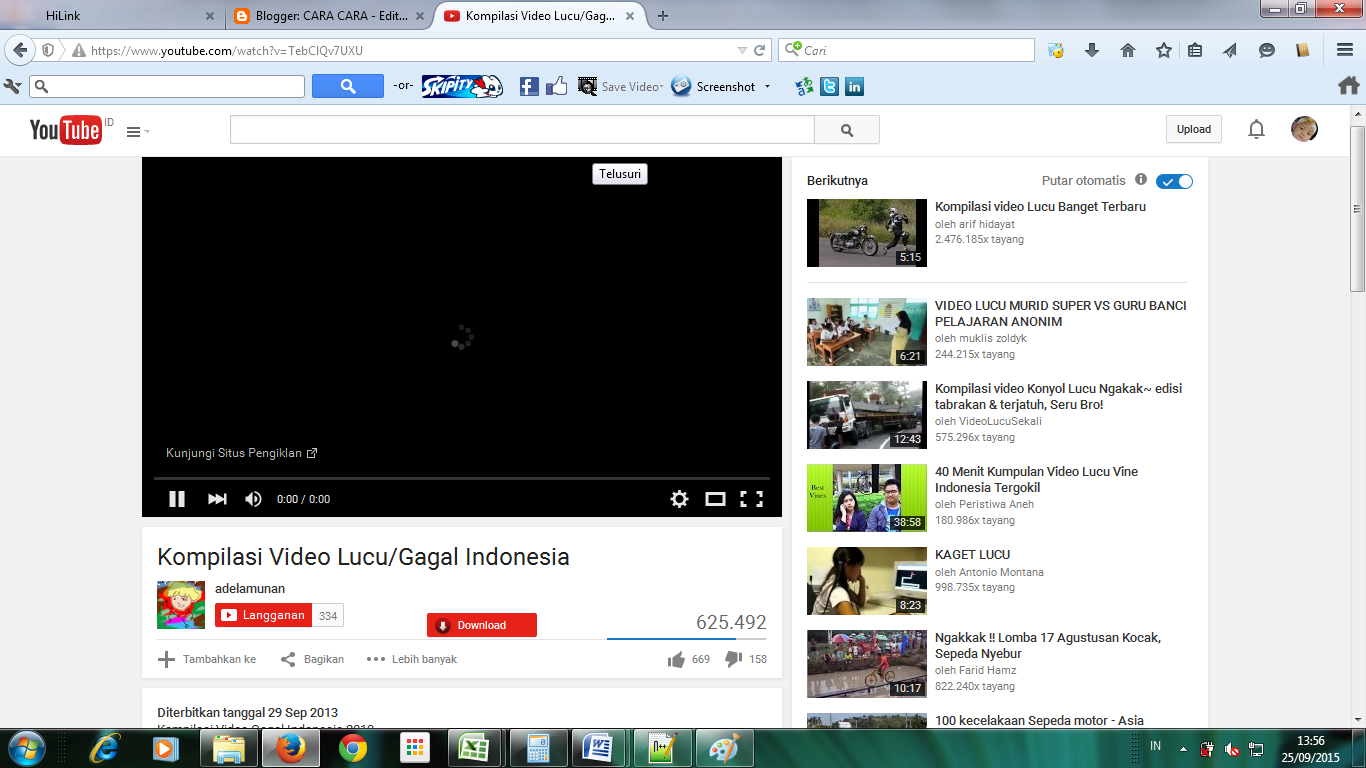Switch to theater mode icon
This screenshot has height=768, width=1366.
715,499
